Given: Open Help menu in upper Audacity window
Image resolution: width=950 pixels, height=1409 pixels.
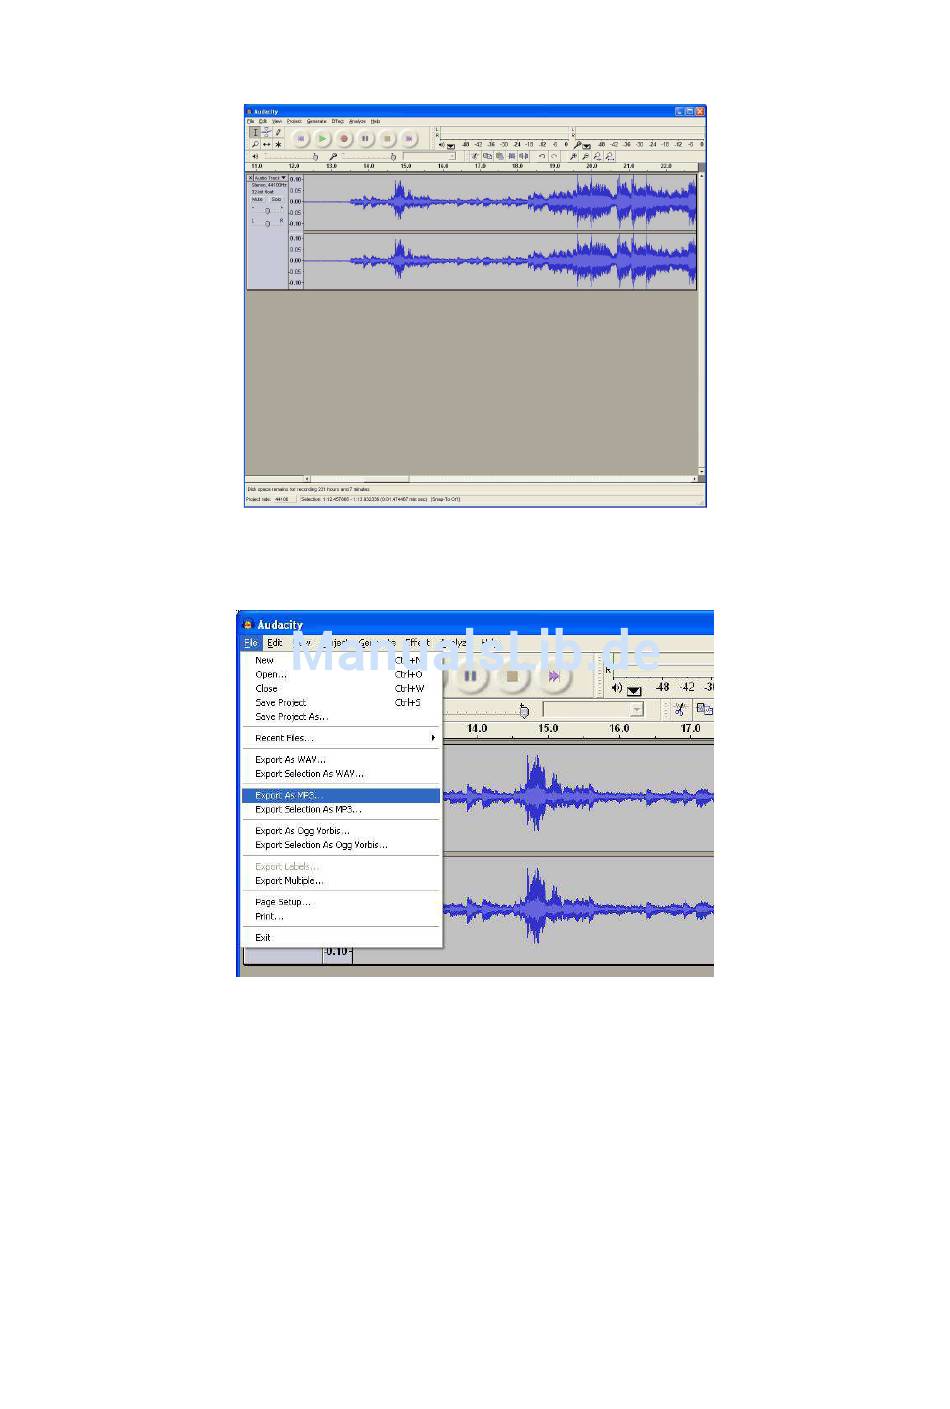Looking at the screenshot, I should pos(376,121).
